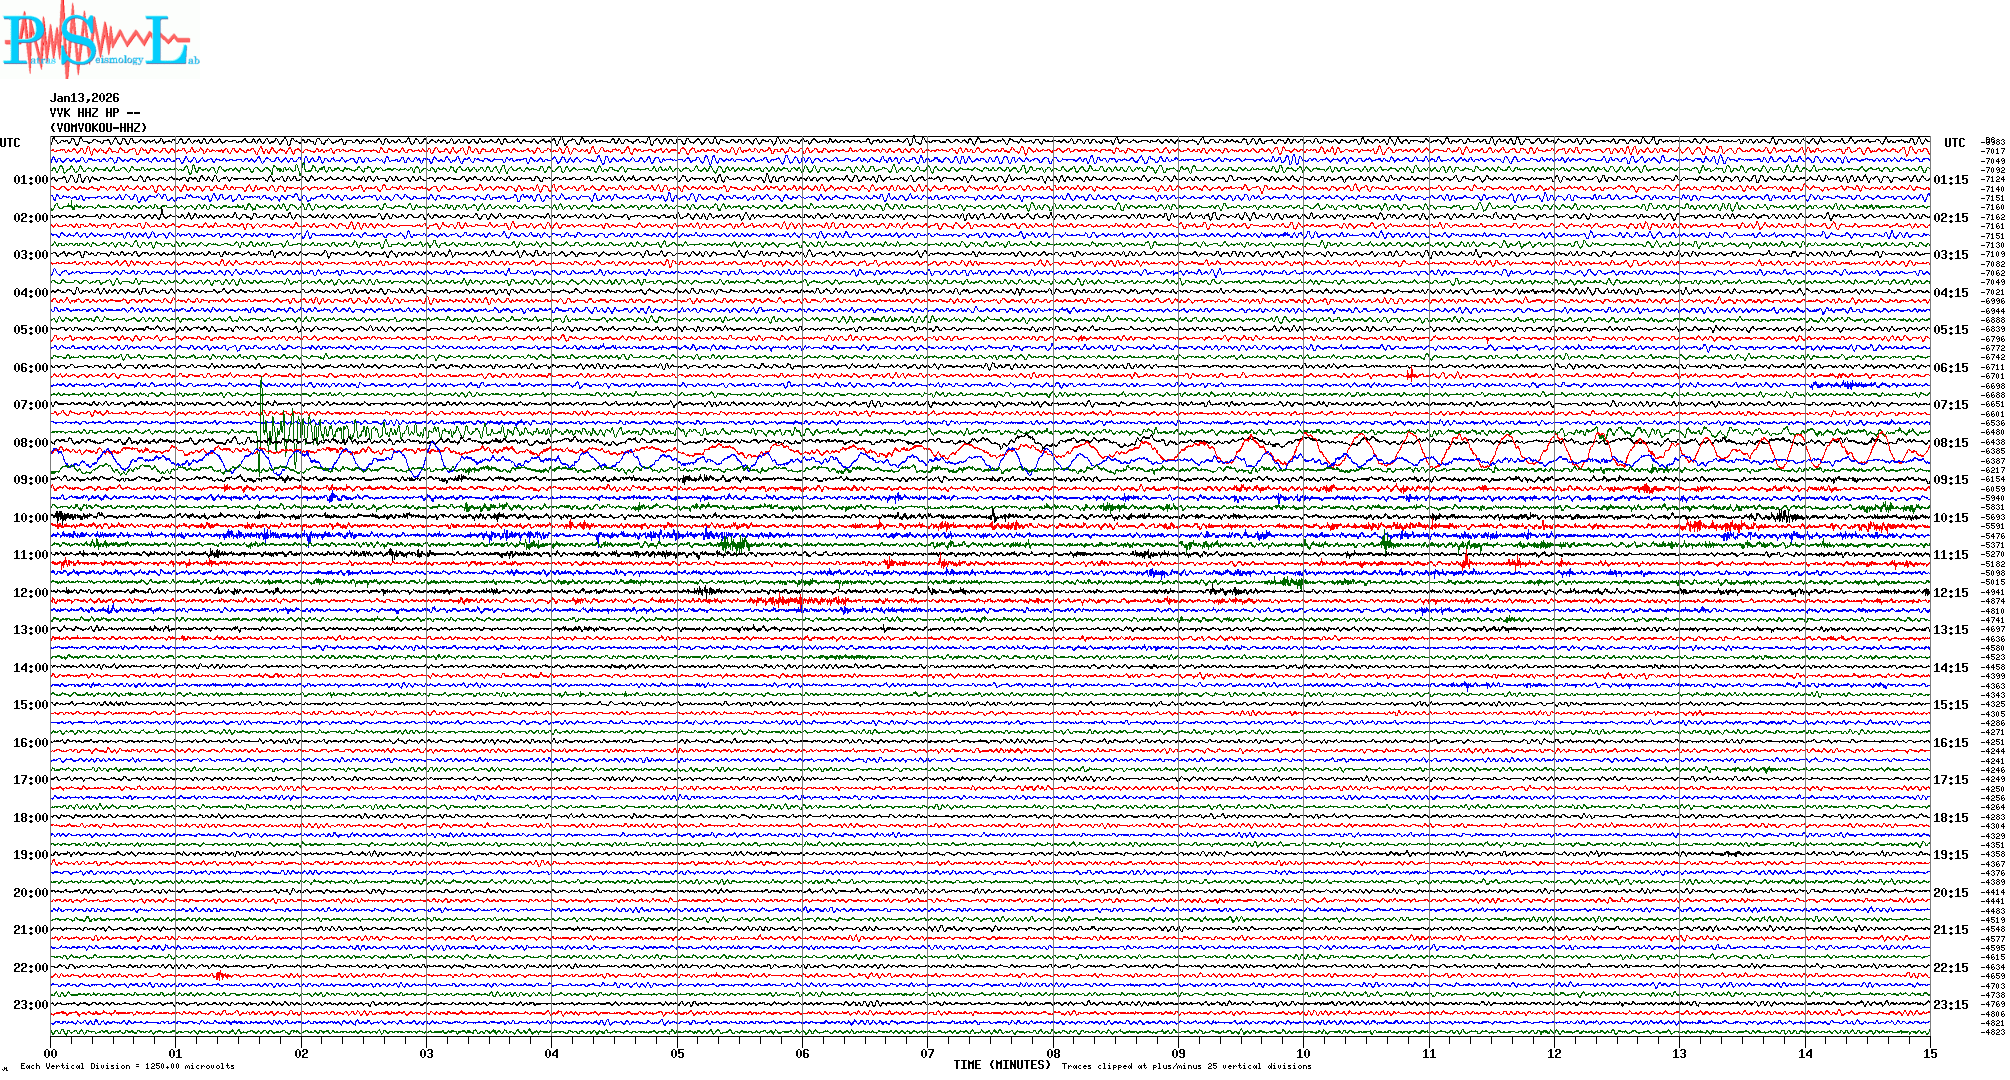This screenshot has height=1080, width=2010.
Task: Click the 00 minute tick on bottom axis
Action: coord(51,1053)
